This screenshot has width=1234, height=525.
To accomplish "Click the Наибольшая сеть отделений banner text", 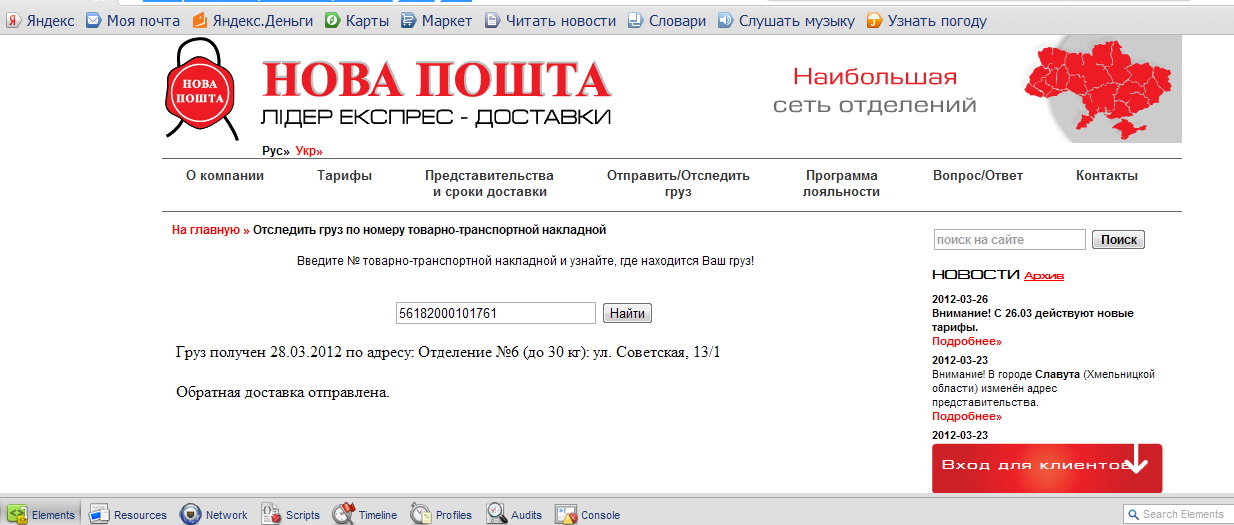I will point(874,90).
